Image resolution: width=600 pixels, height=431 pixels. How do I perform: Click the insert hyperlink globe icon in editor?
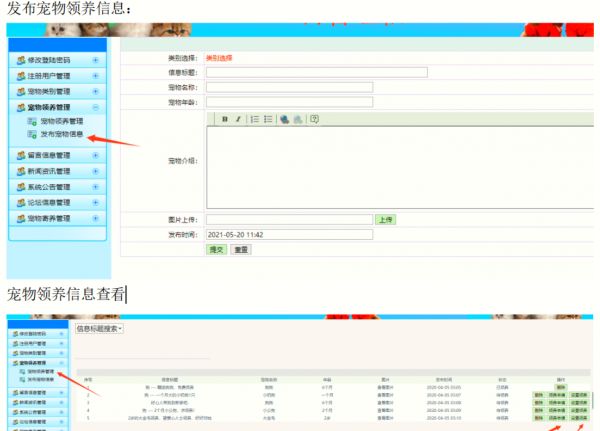pos(284,119)
